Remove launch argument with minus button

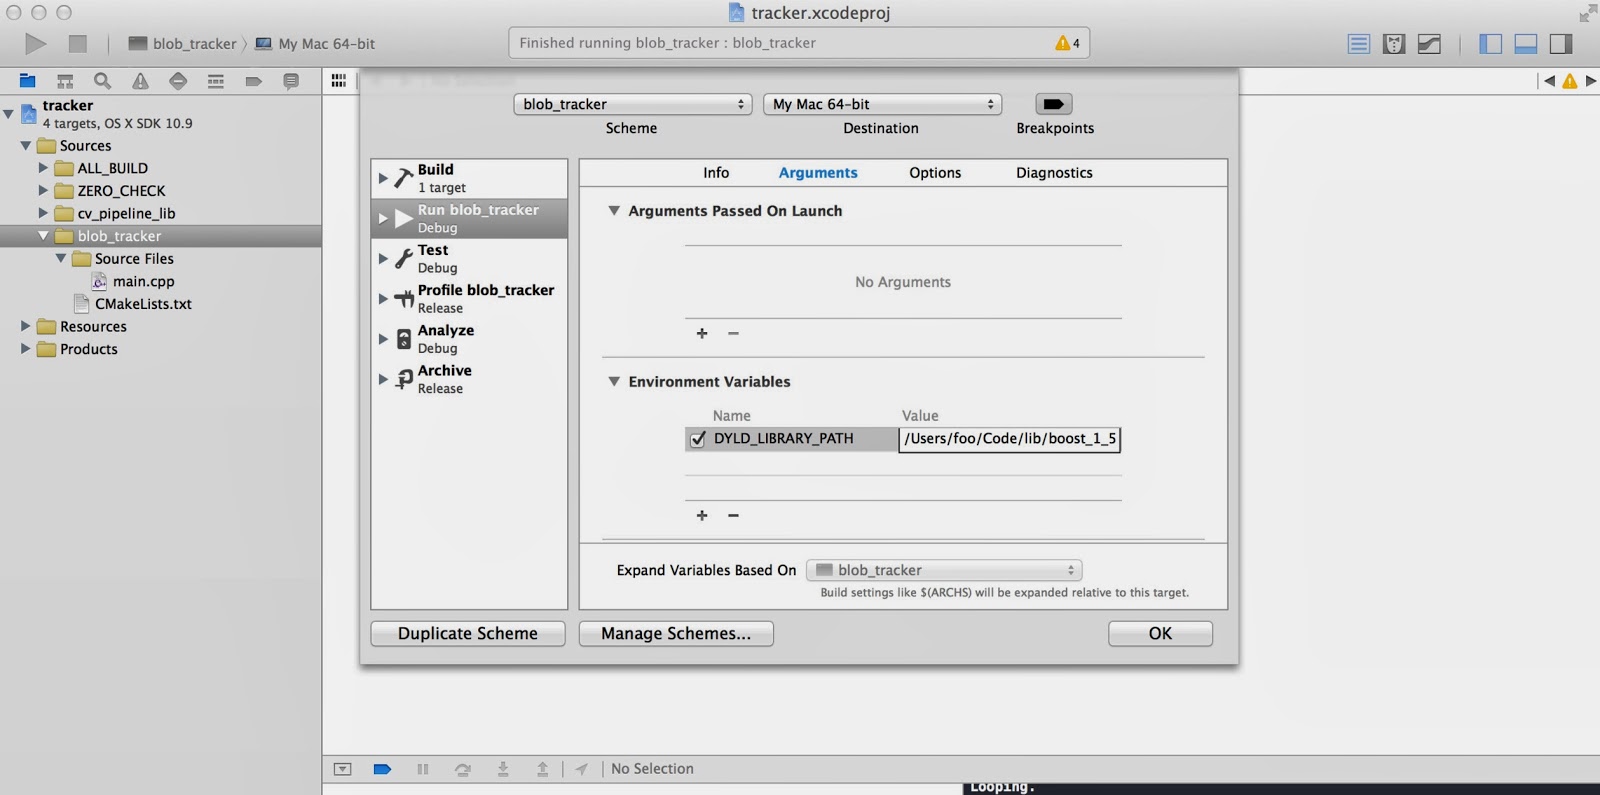[x=733, y=333]
